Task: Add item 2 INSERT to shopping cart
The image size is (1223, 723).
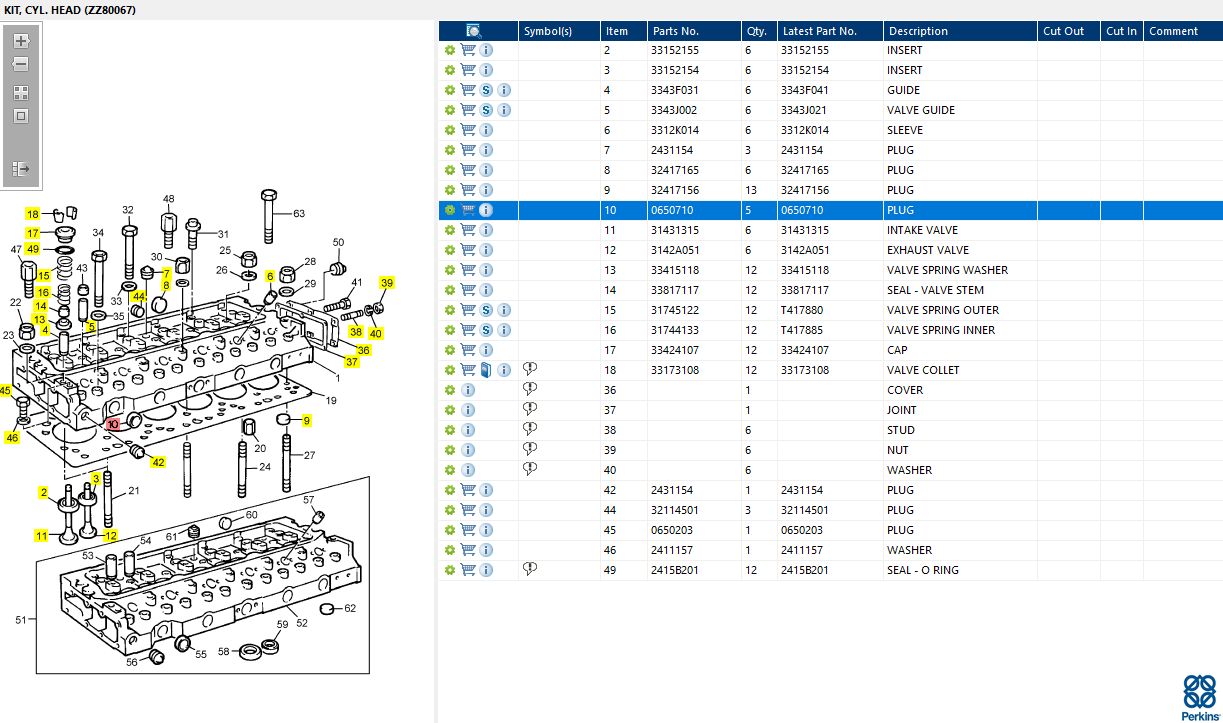Action: [x=468, y=50]
